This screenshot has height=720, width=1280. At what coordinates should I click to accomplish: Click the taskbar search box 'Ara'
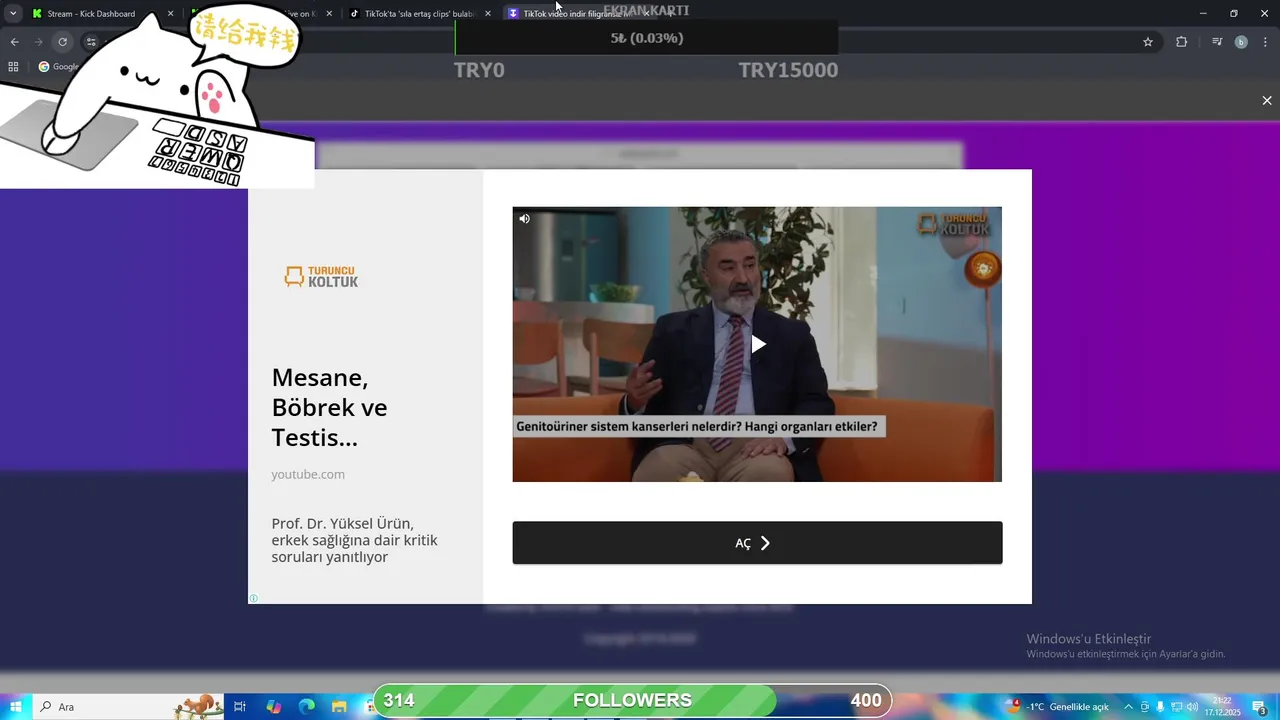point(130,707)
